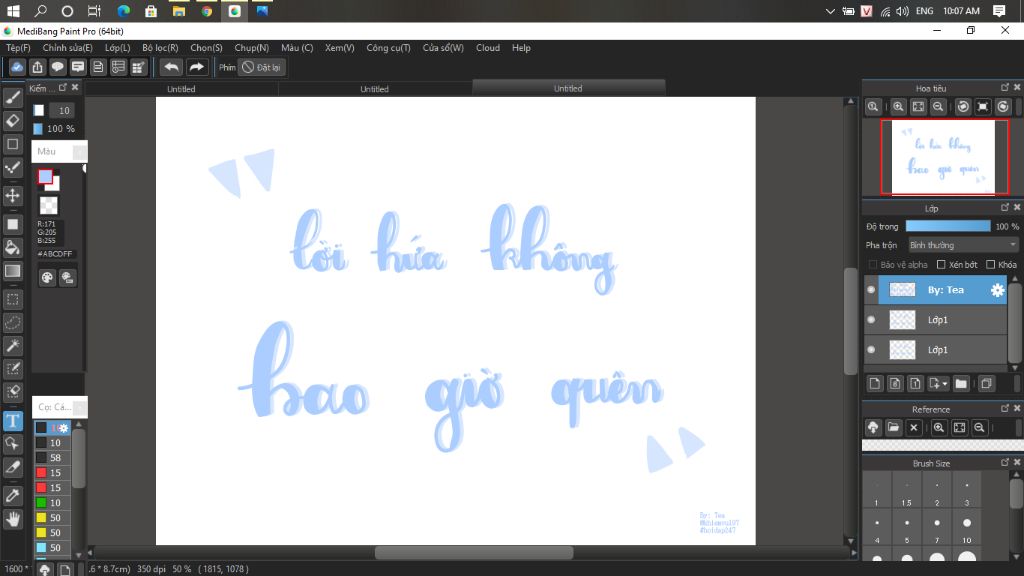The height and width of the screenshot is (576, 1024).
Task: Show hidden system tray icons chevron
Action: tap(830, 11)
